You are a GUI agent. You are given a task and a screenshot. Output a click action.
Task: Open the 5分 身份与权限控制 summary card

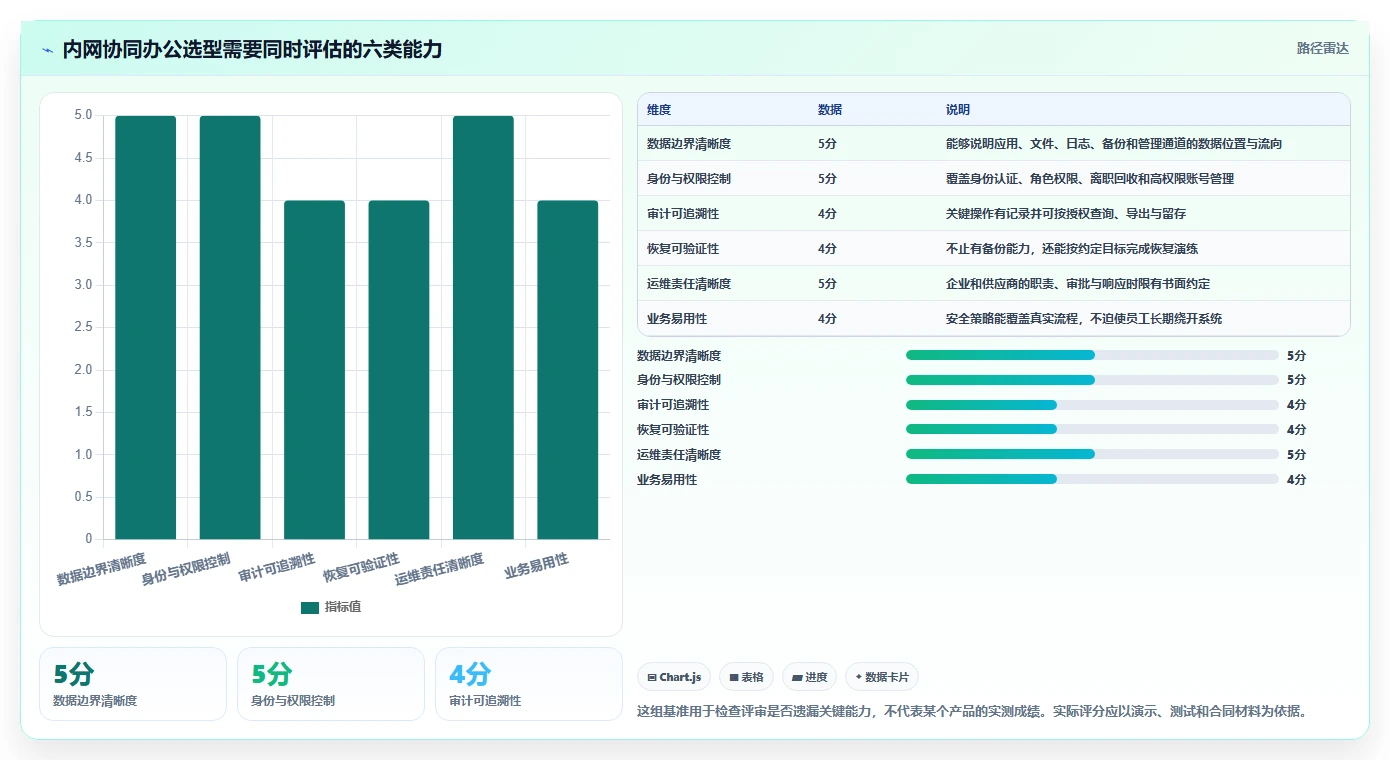[331, 684]
